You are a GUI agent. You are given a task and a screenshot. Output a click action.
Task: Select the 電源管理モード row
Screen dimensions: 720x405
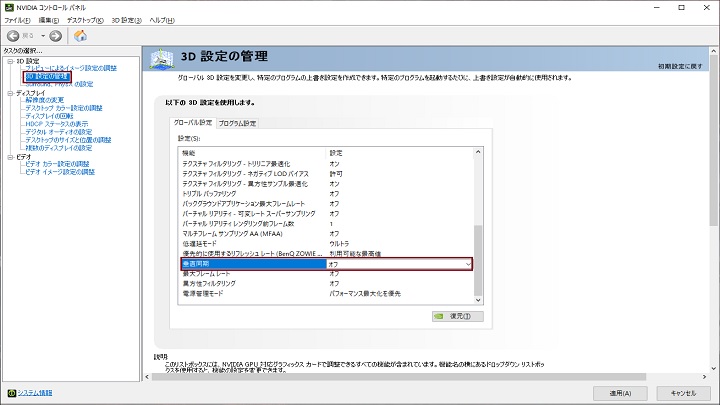click(x=326, y=293)
